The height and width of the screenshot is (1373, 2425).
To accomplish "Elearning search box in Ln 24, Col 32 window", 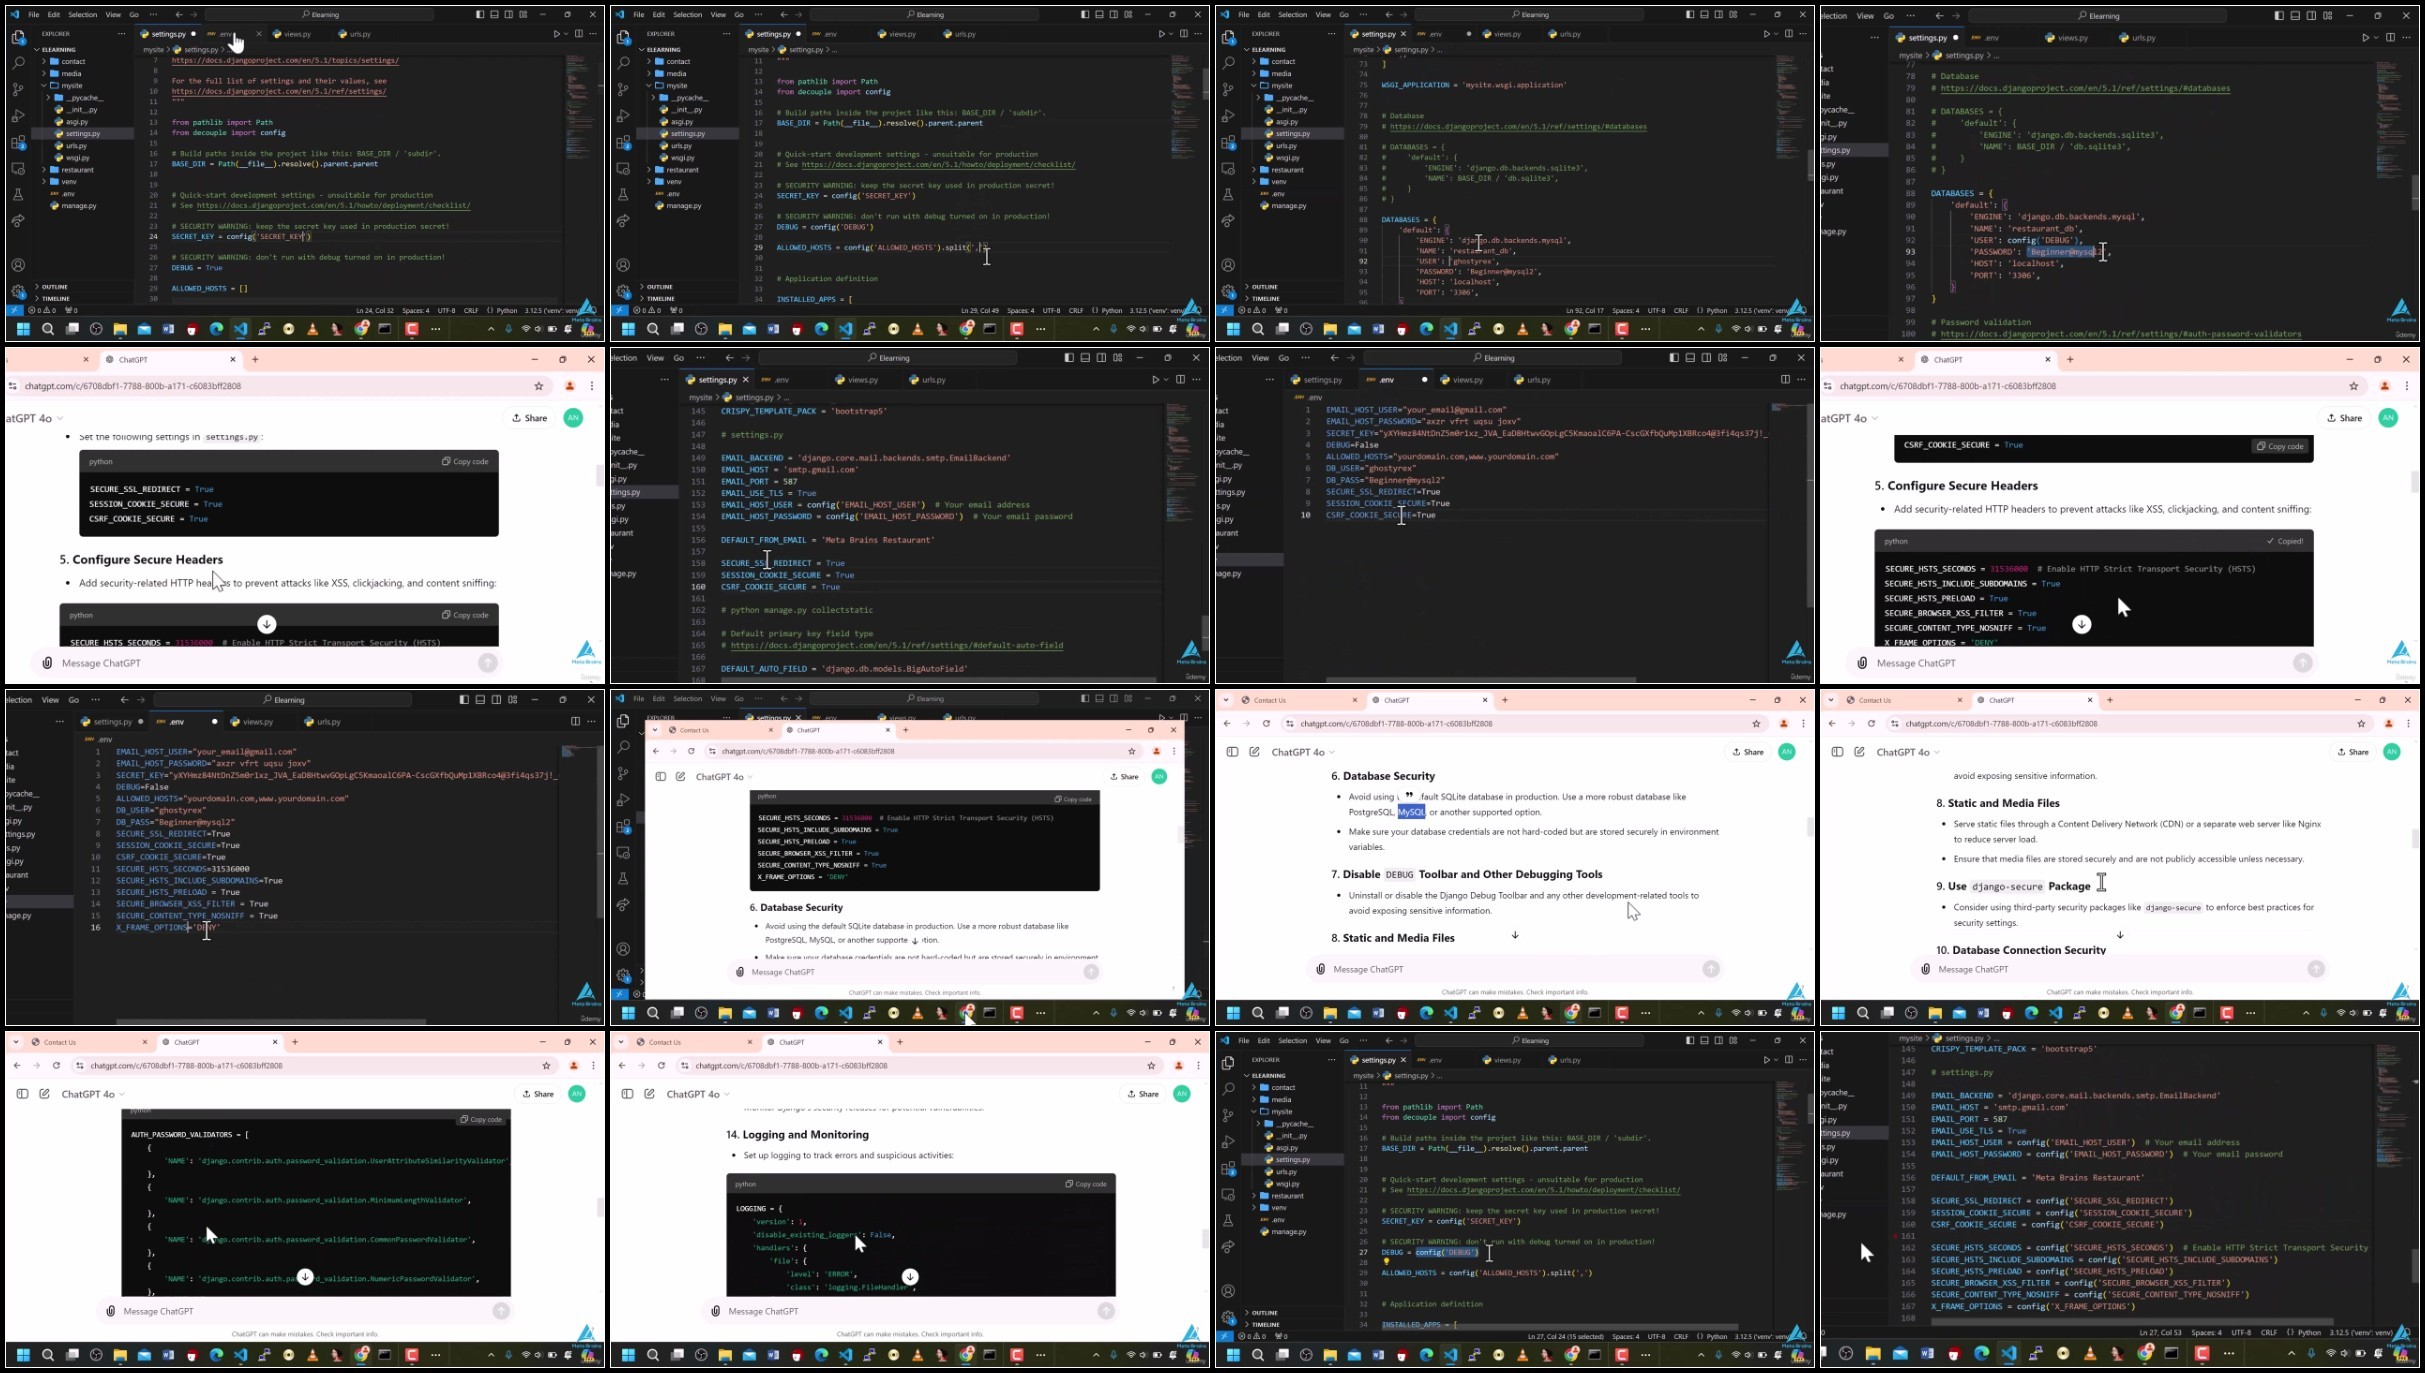I will click(x=318, y=15).
